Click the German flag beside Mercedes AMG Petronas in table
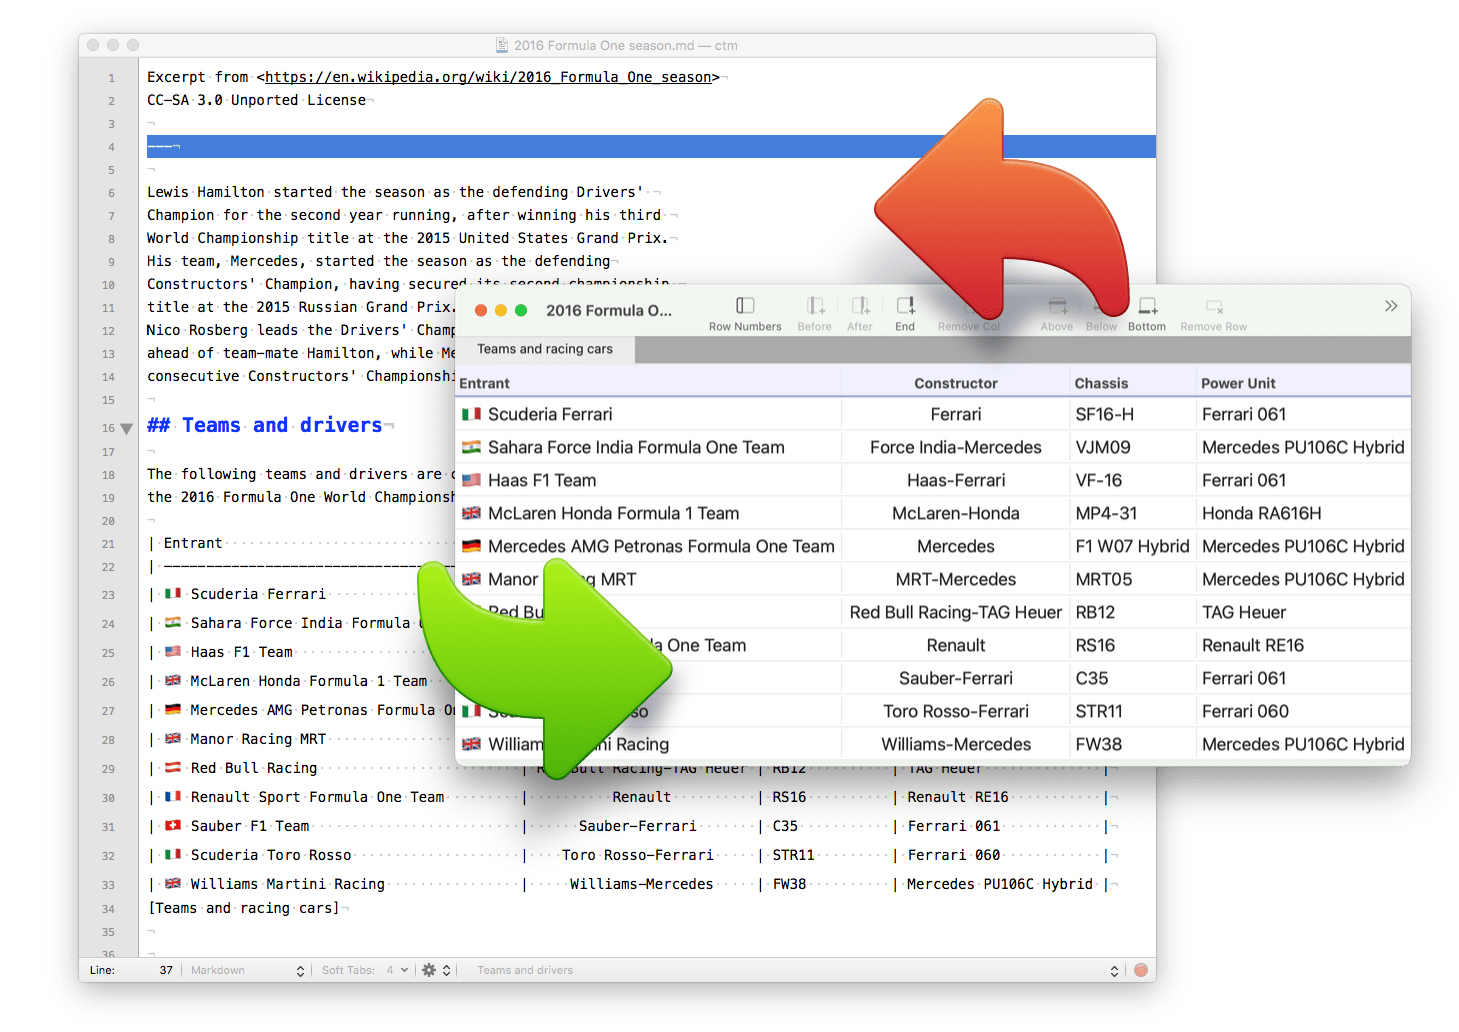 click(472, 546)
